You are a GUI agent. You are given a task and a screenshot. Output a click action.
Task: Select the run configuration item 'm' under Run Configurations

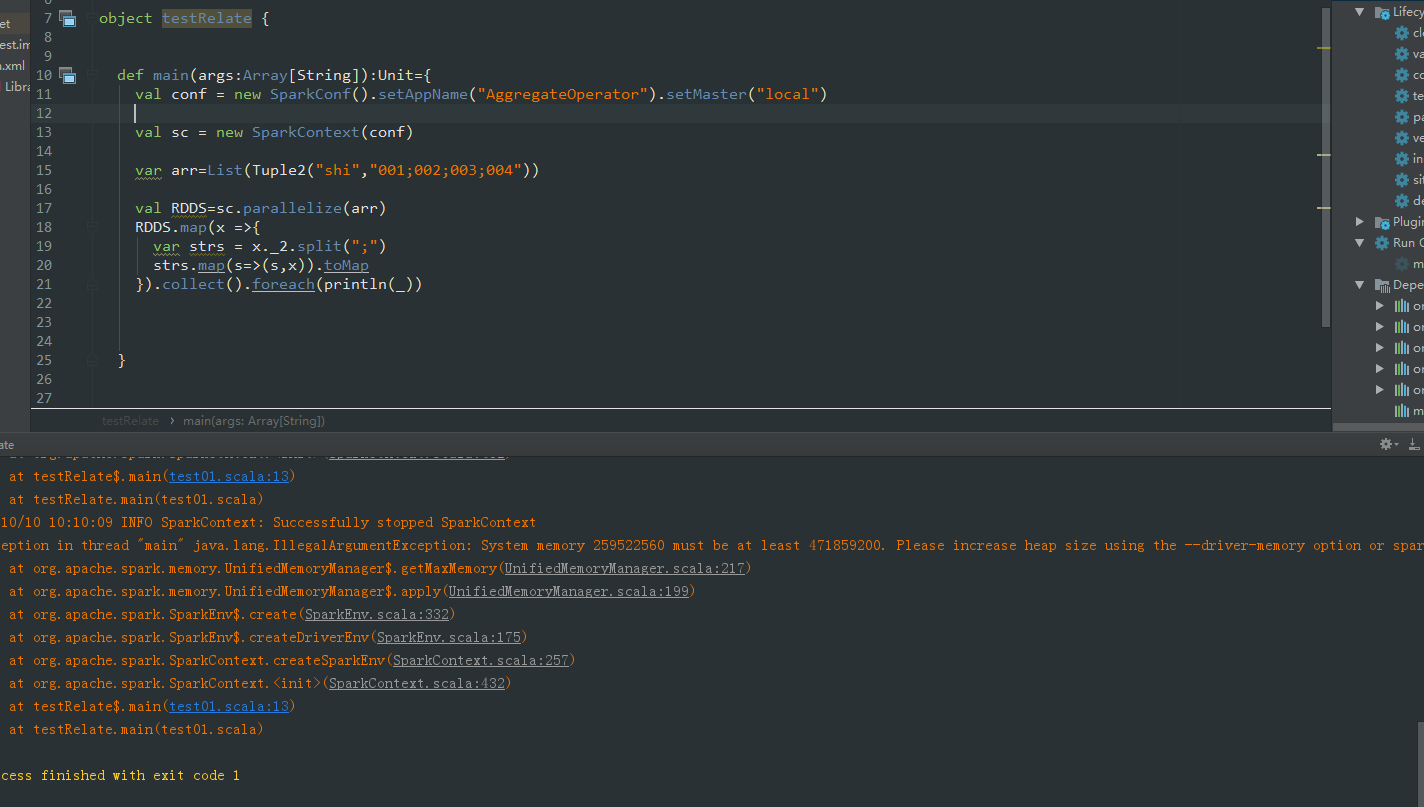click(1409, 264)
